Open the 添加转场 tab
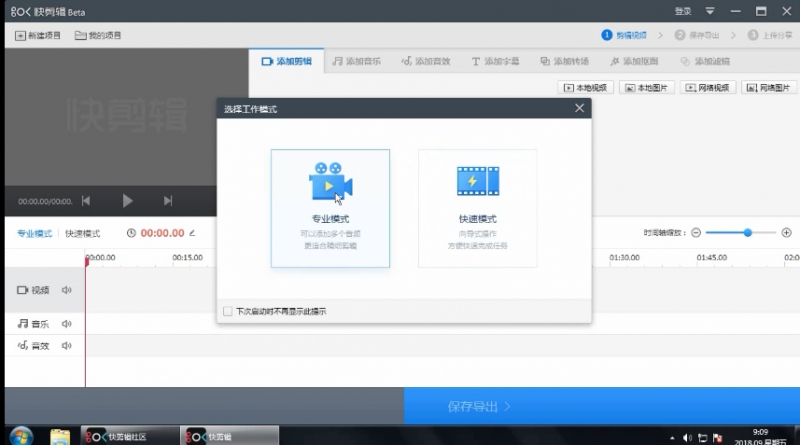Viewport: 800px width, 445px height. (x=565, y=61)
